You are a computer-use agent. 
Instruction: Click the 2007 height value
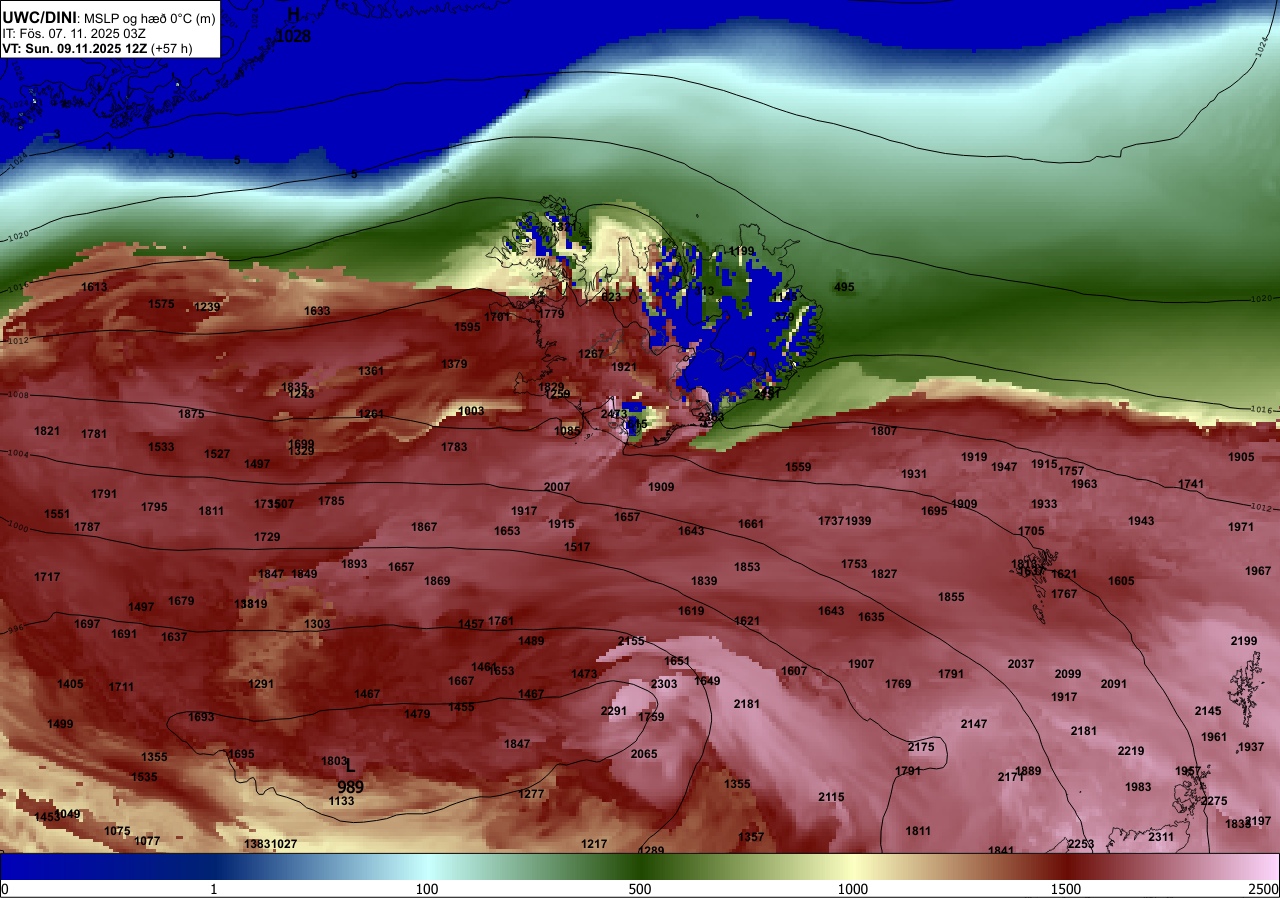[557, 487]
